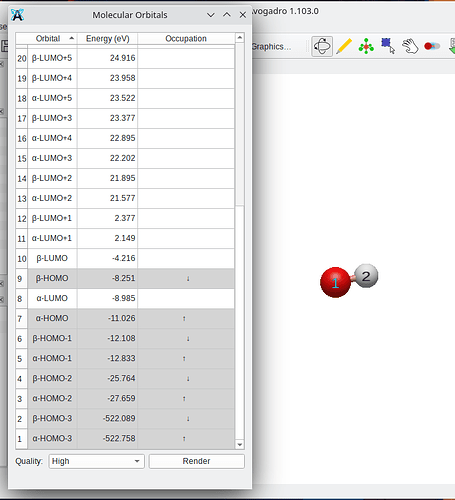Select the α-LUMO orbital row
The height and width of the screenshot is (500, 455).
tap(125, 298)
